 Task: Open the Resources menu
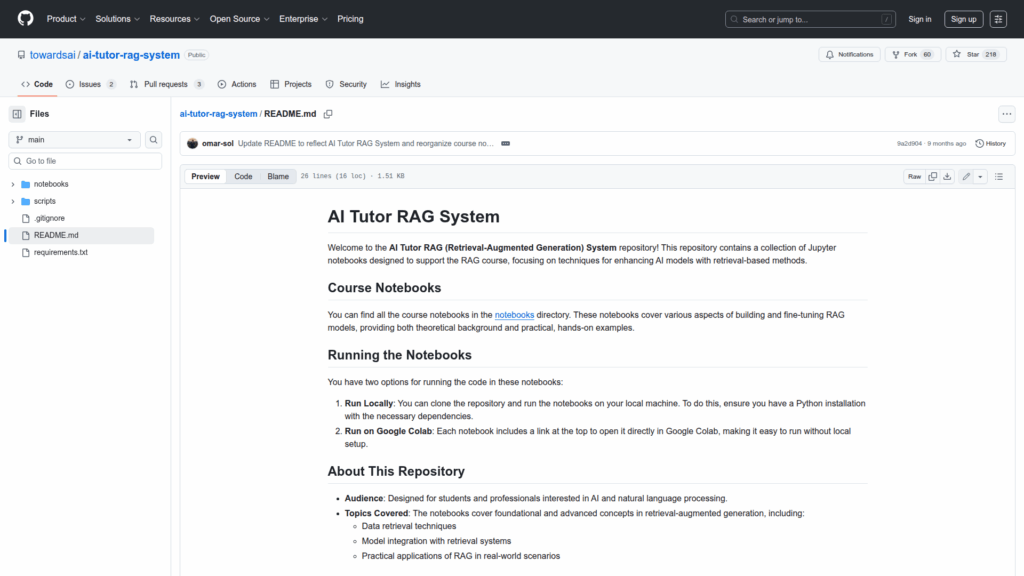[174, 19]
